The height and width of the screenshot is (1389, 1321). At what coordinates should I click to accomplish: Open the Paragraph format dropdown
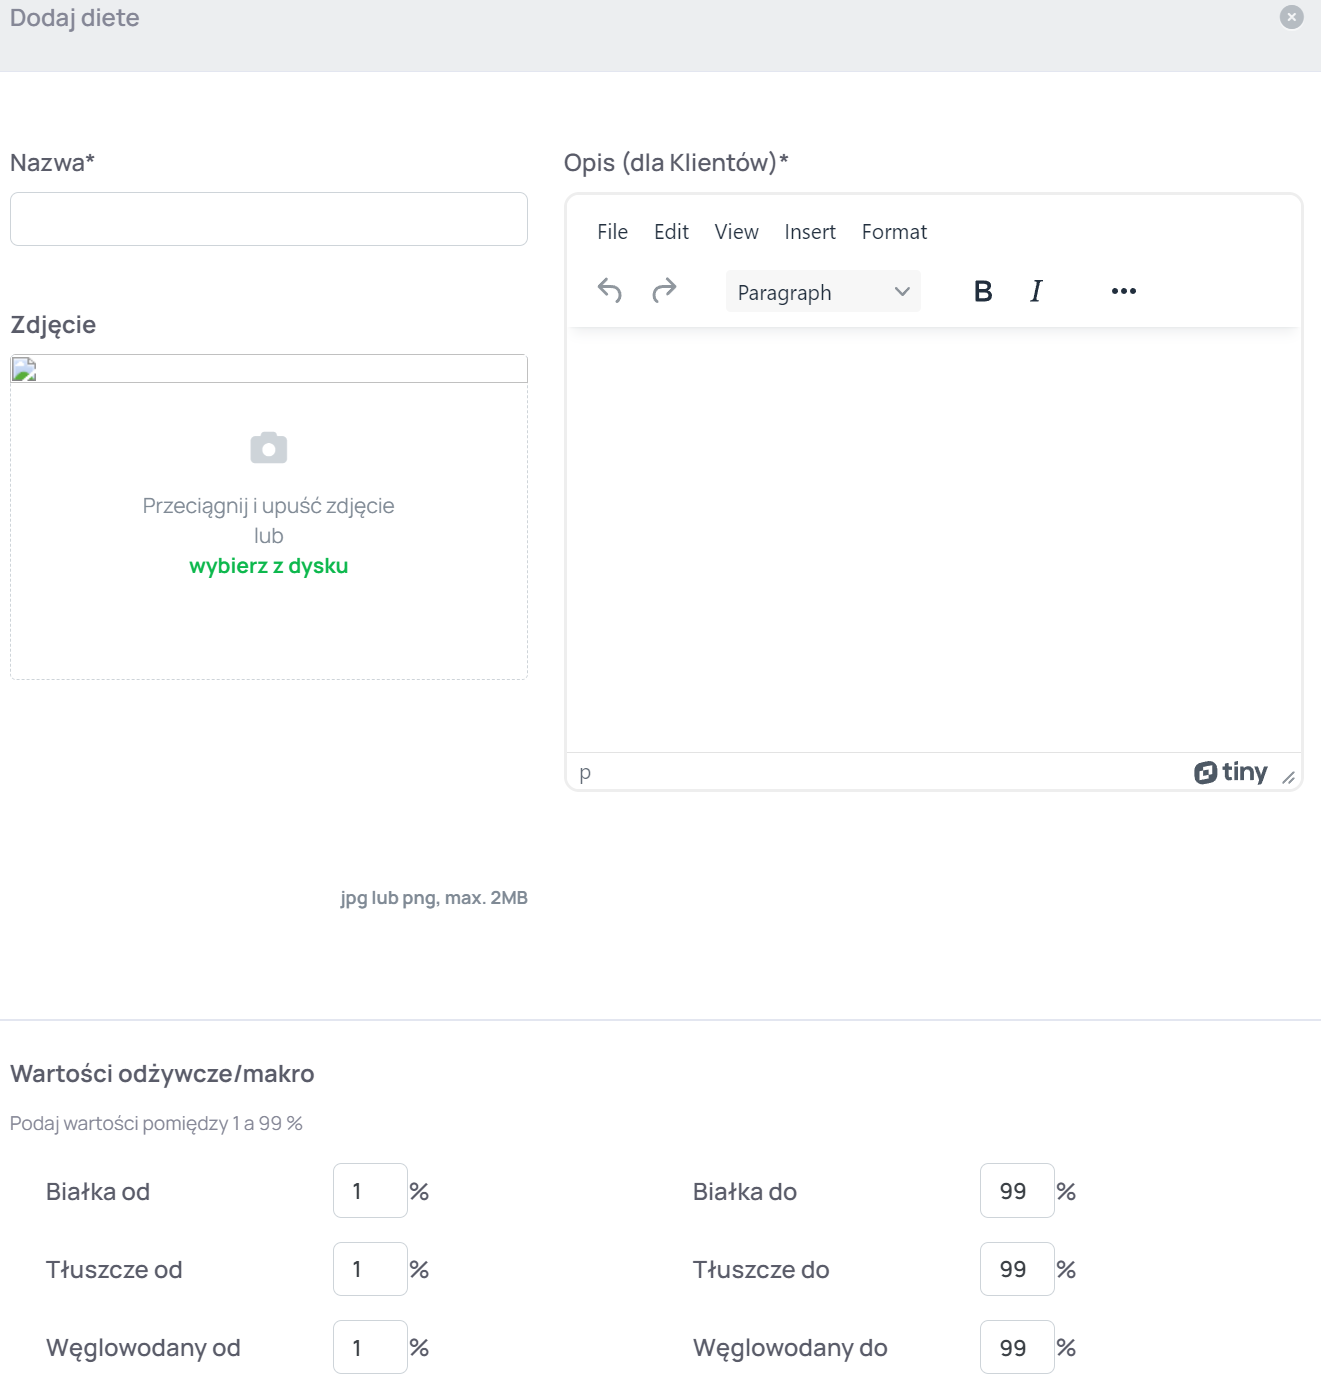[822, 292]
